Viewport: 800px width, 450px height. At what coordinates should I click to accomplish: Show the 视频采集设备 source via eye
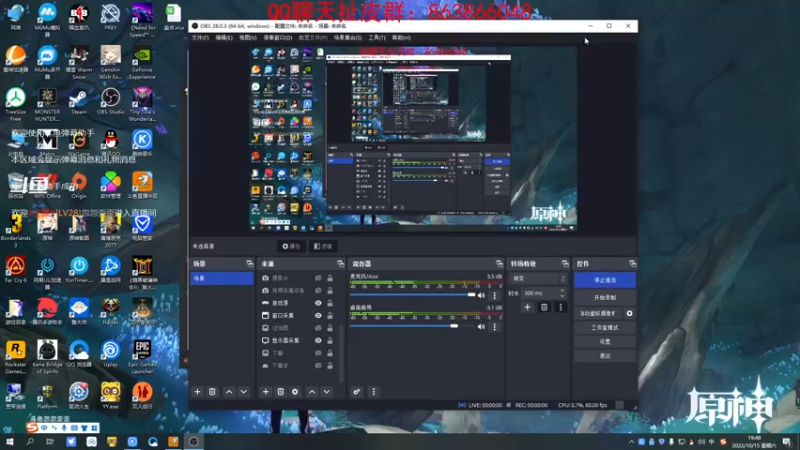coord(318,290)
